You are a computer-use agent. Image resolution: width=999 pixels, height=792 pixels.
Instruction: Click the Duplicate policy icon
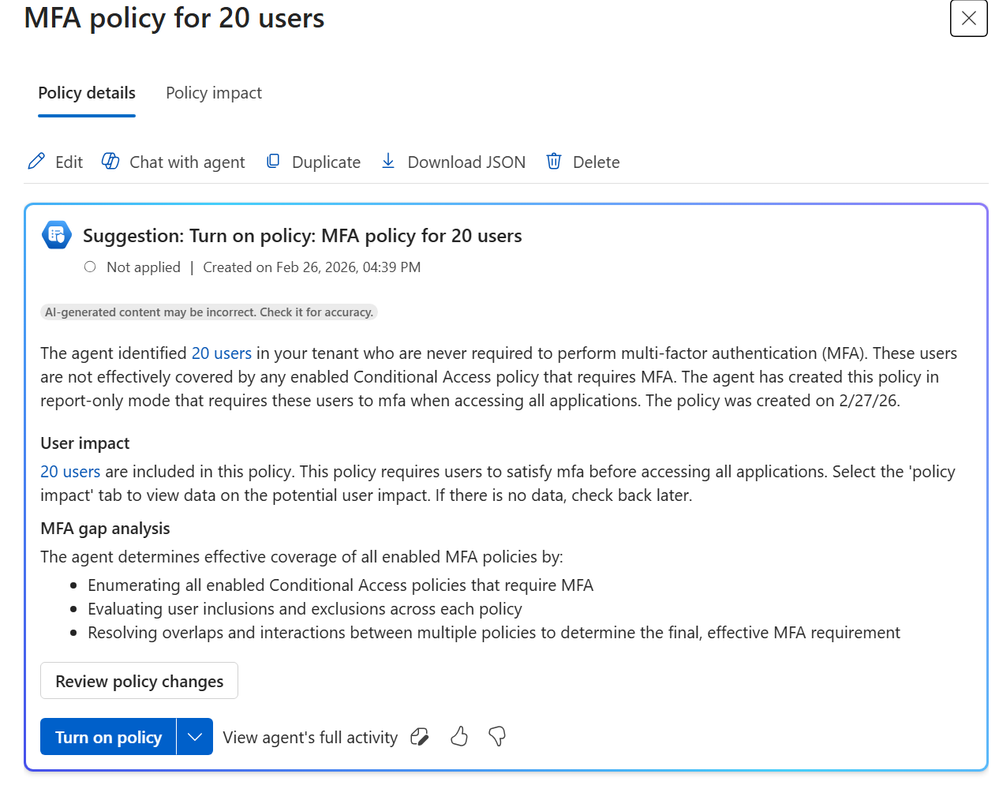273,161
